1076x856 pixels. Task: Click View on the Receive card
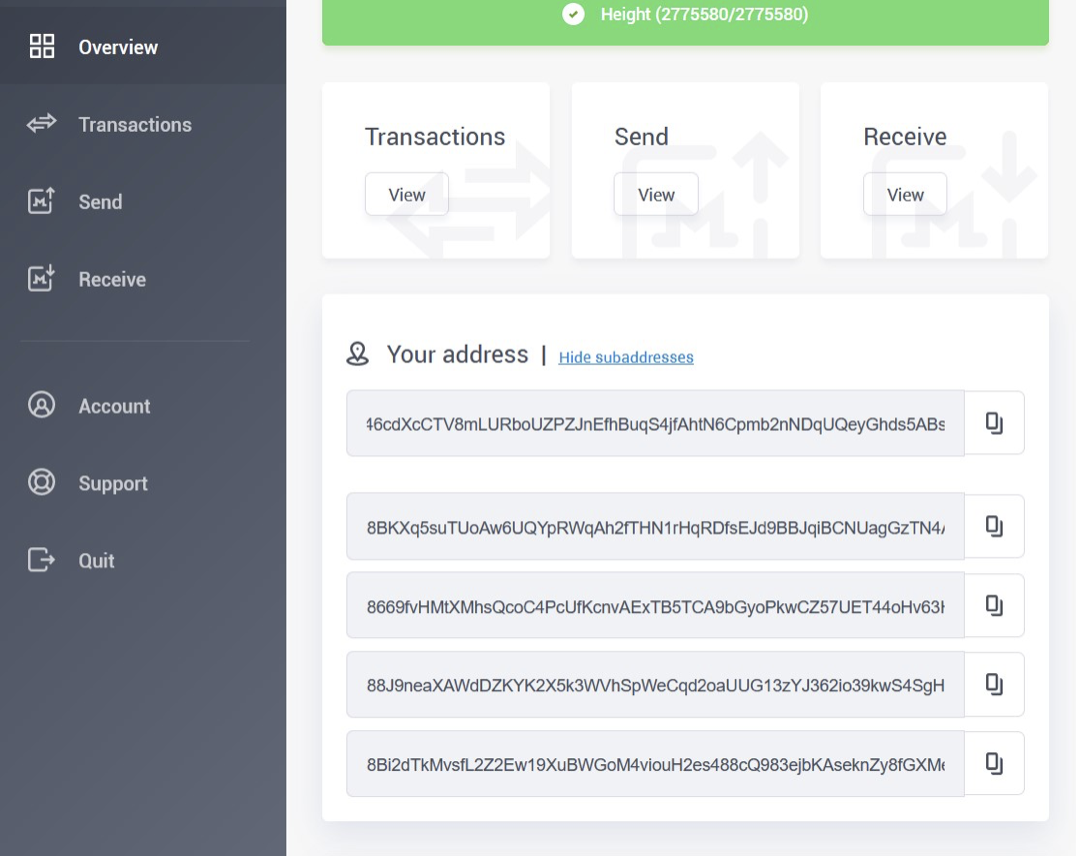point(904,194)
